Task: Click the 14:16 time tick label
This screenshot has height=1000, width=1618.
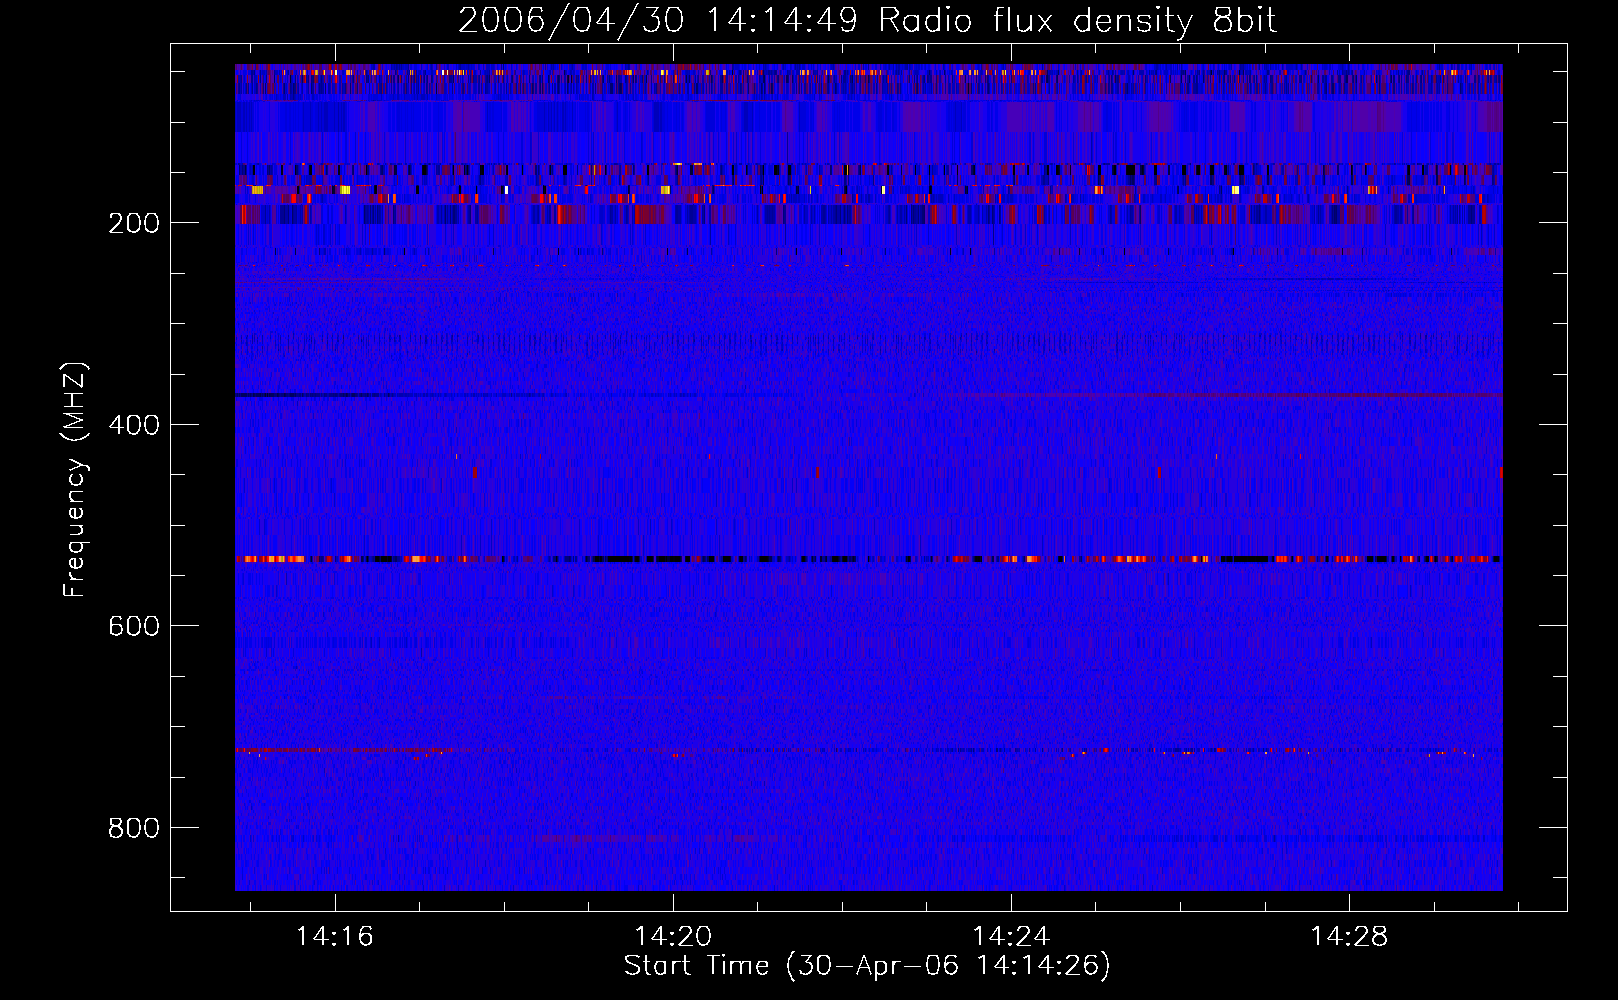Action: (335, 936)
